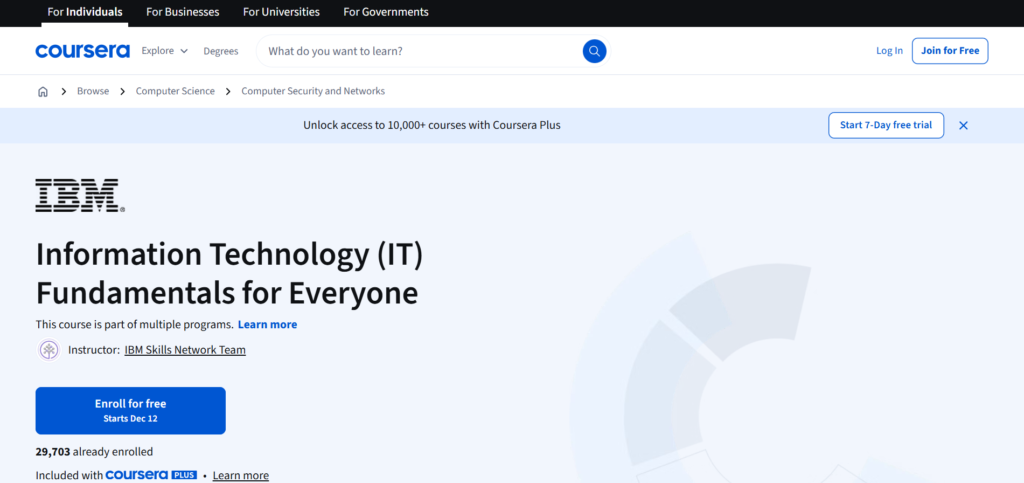Go to Computer Science breadcrumb
This screenshot has height=483, width=1024.
pyautogui.click(x=175, y=91)
